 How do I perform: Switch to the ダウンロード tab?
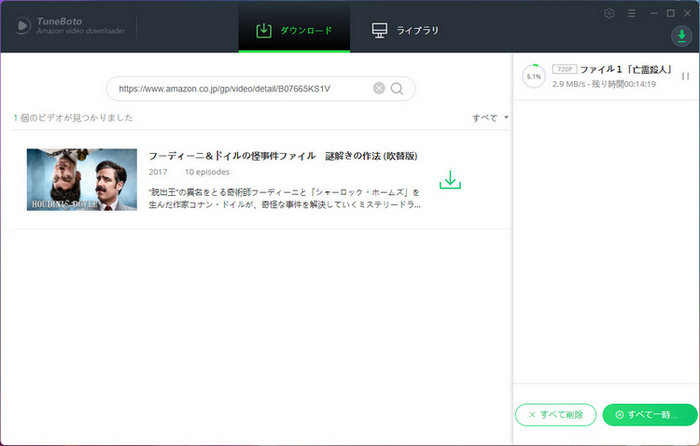[294, 30]
